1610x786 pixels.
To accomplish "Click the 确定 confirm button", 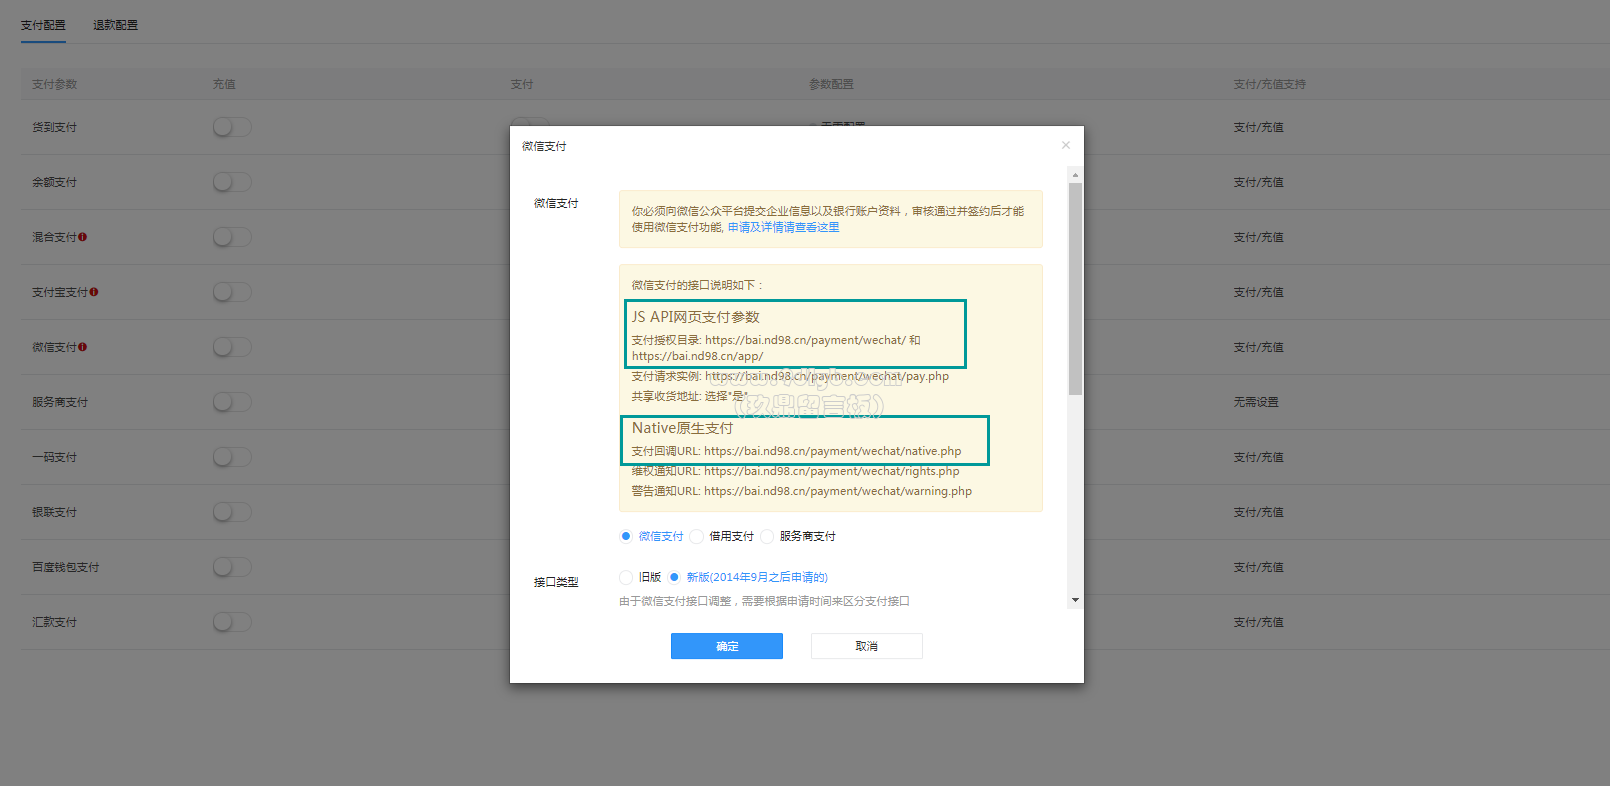I will (x=727, y=646).
